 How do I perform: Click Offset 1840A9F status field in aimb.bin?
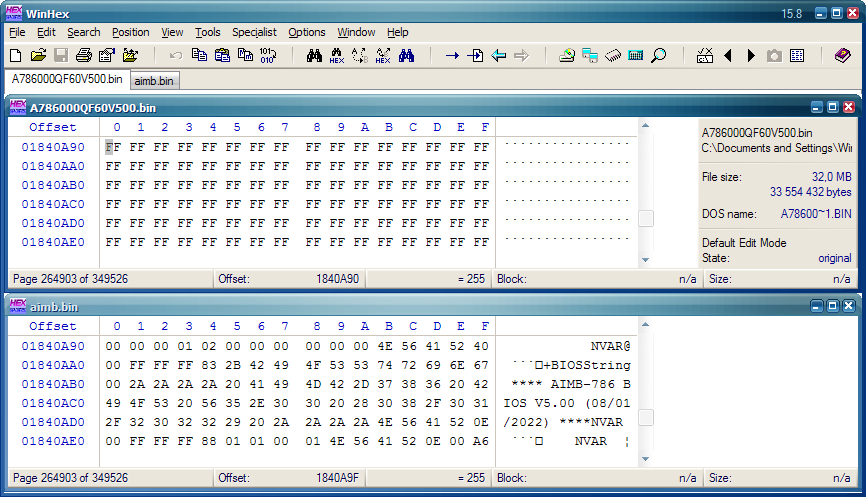pyautogui.click(x=289, y=478)
